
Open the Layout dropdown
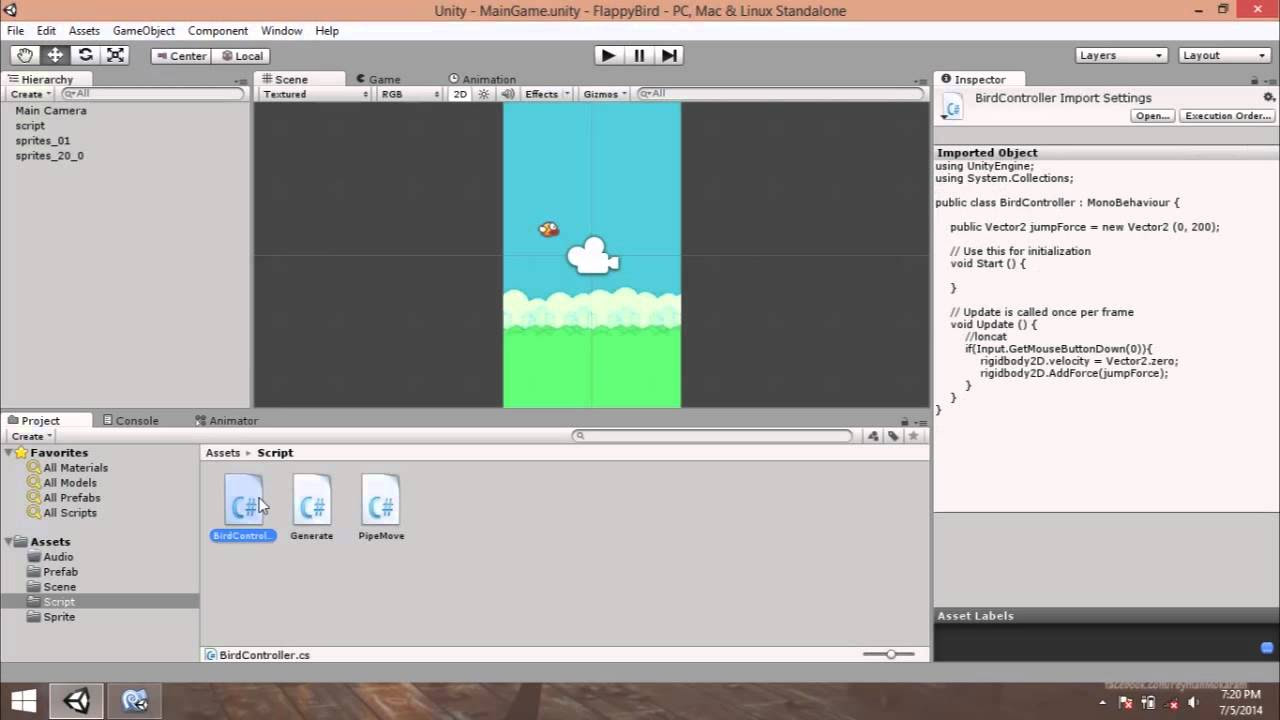[1224, 56]
